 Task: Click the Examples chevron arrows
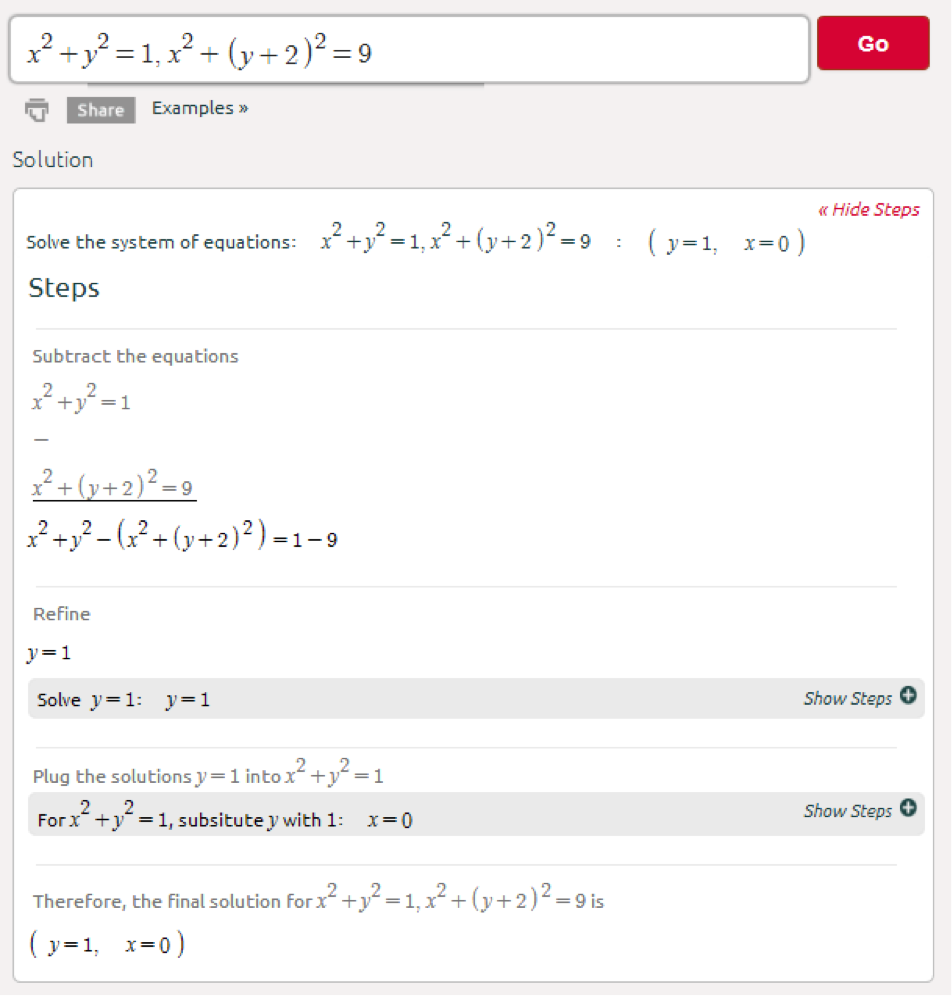(243, 108)
